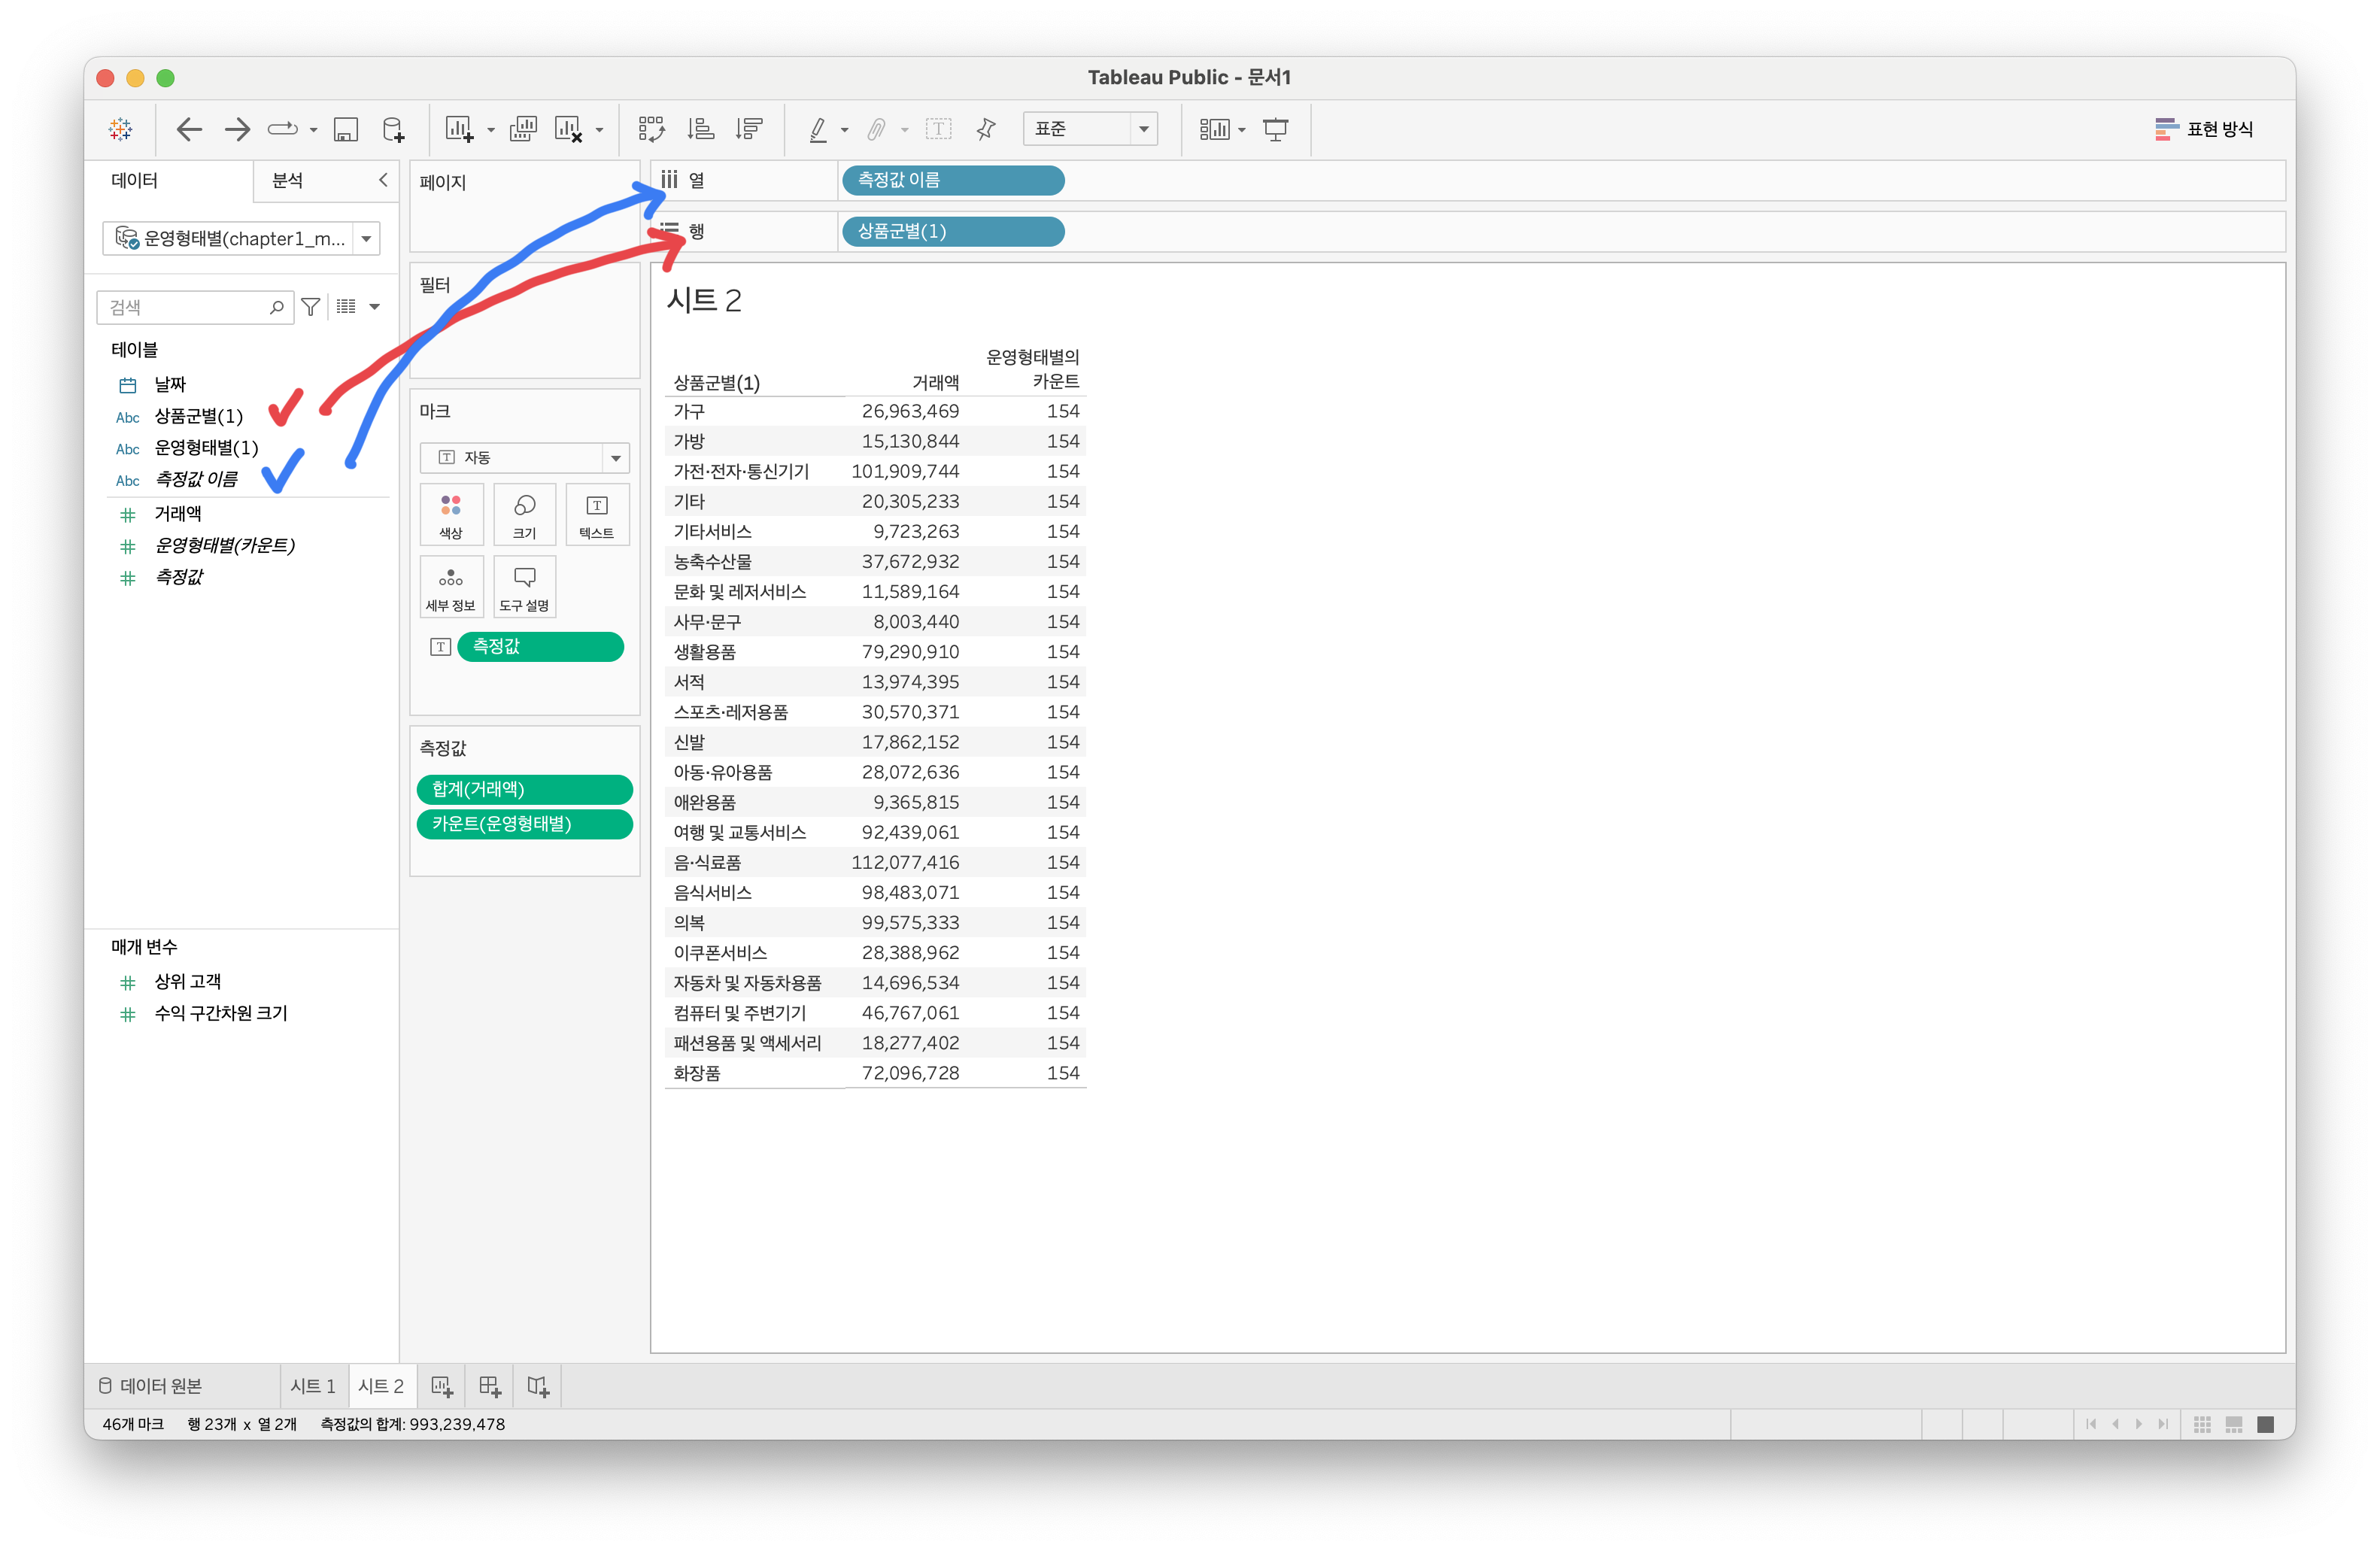This screenshot has height=1551, width=2380.
Task: Sort descending using the toolbar icon
Action: click(748, 129)
